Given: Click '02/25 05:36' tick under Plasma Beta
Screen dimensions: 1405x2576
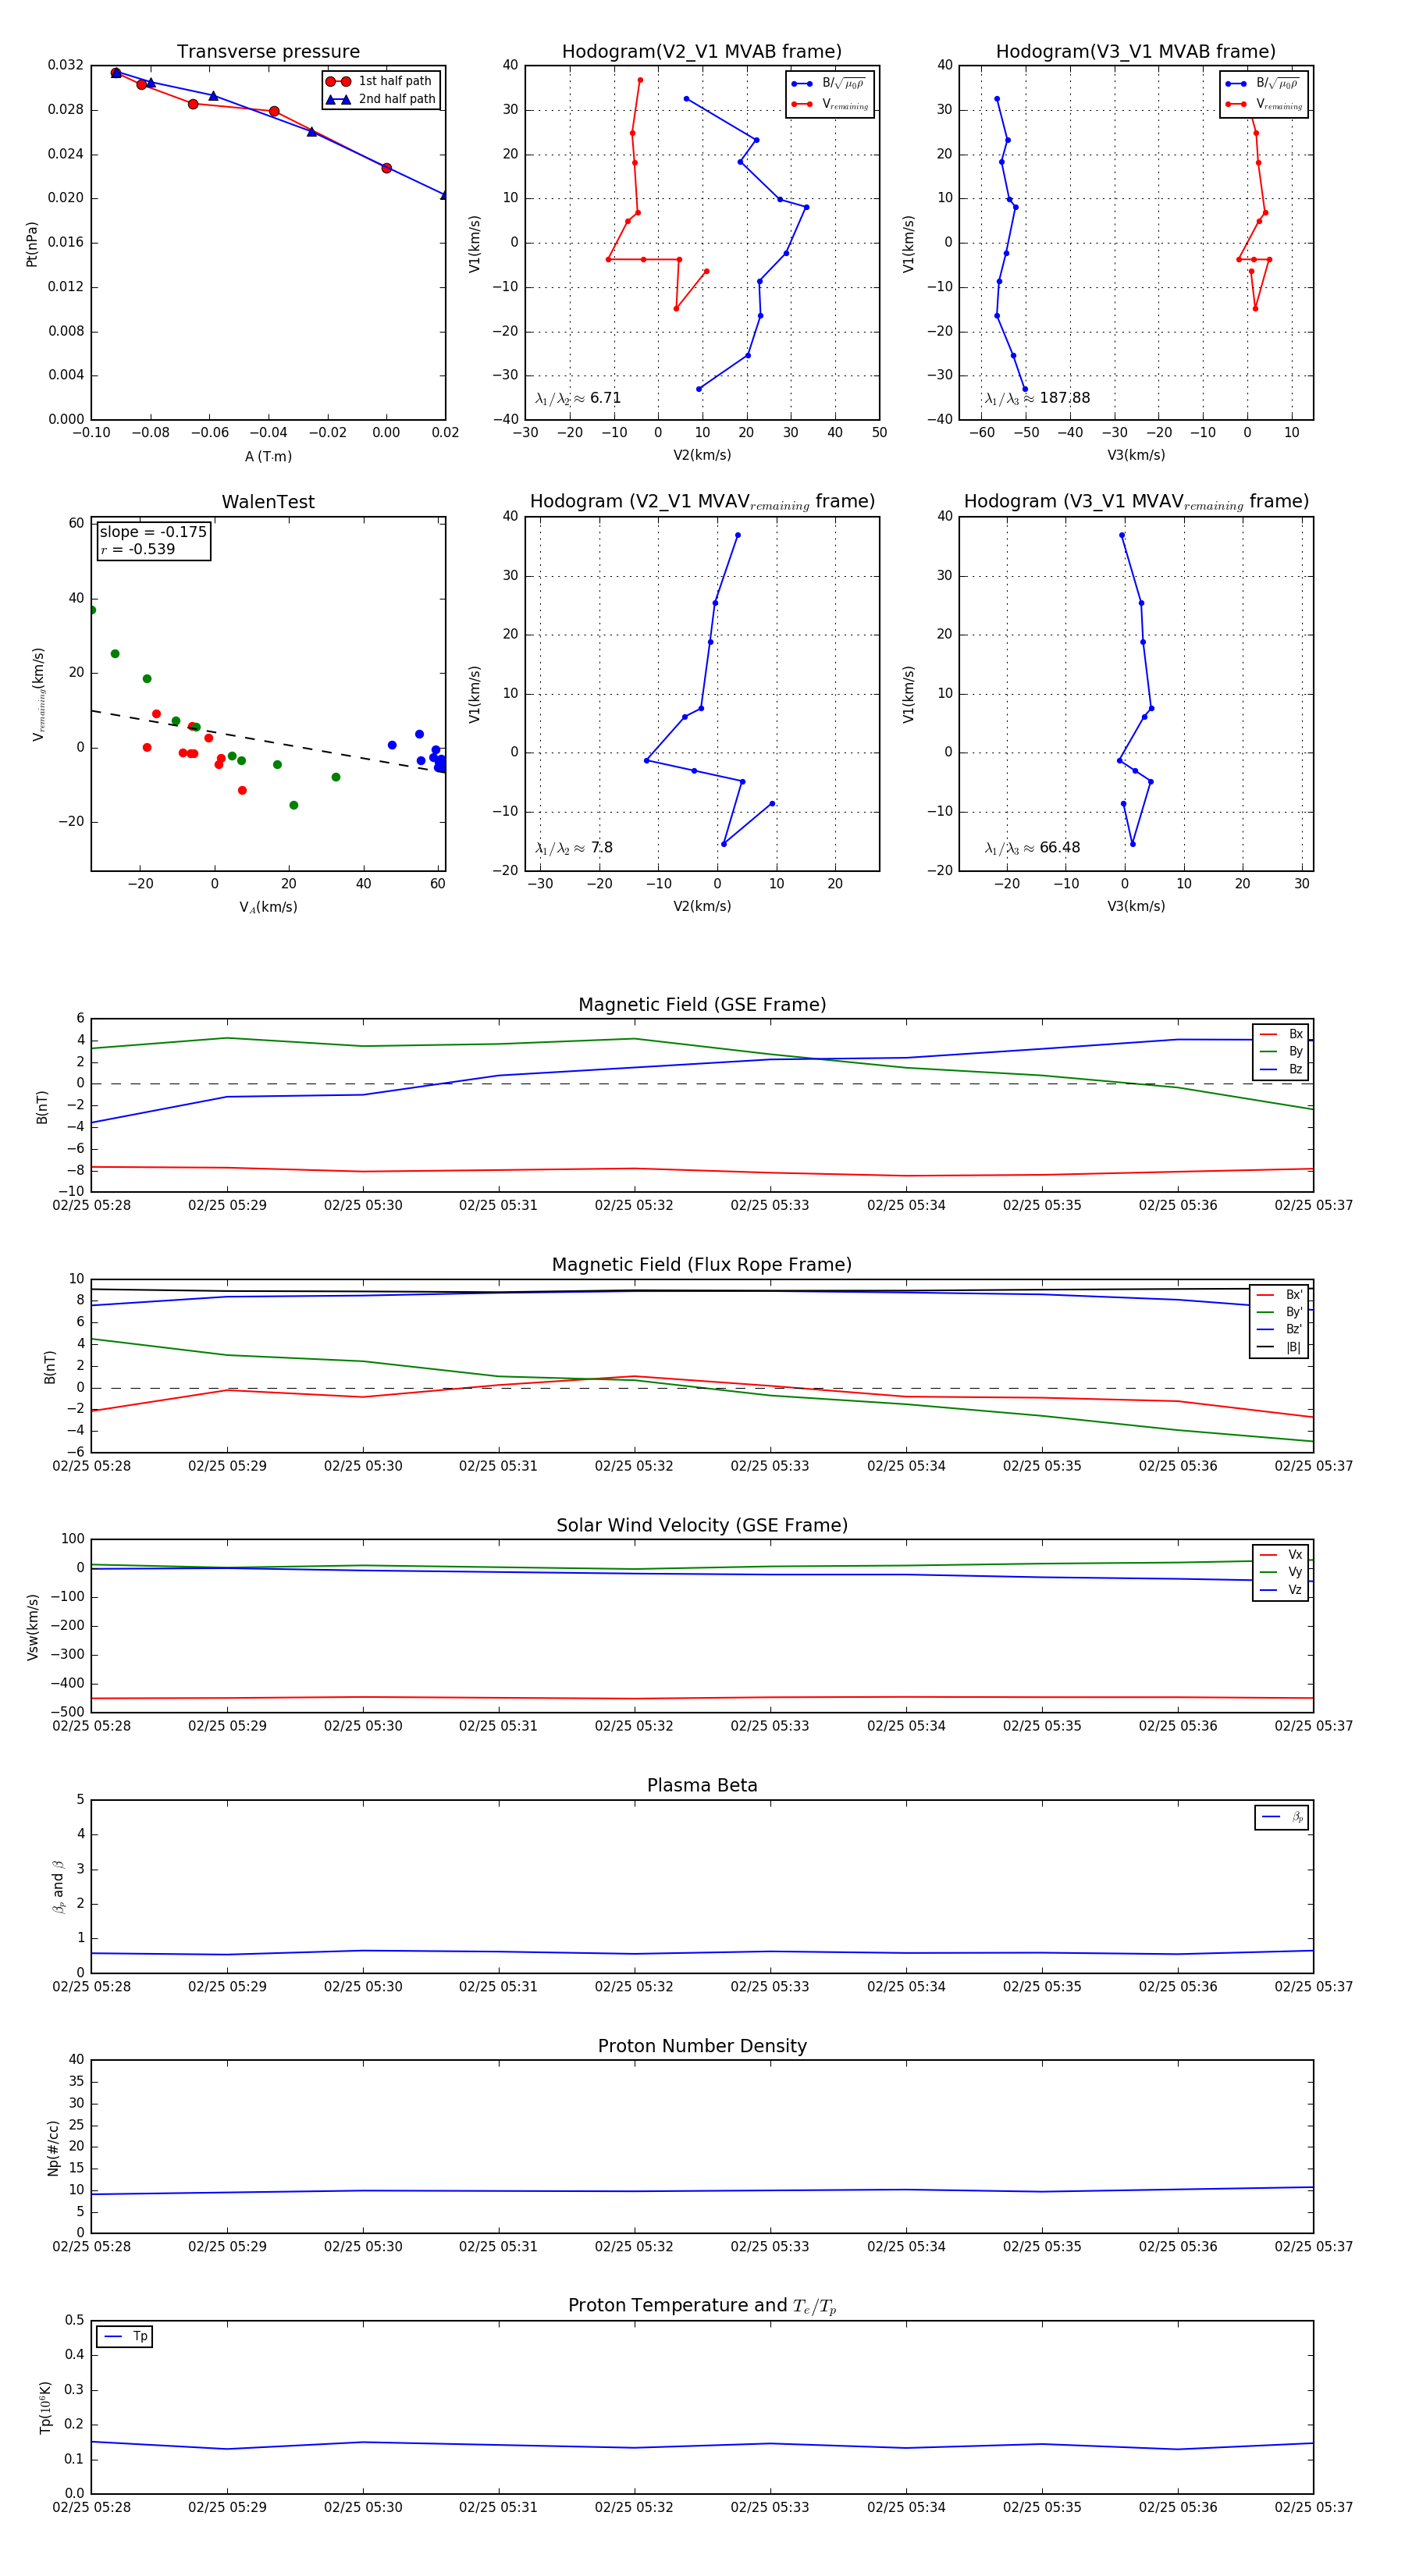Looking at the screenshot, I should point(1178,1987).
